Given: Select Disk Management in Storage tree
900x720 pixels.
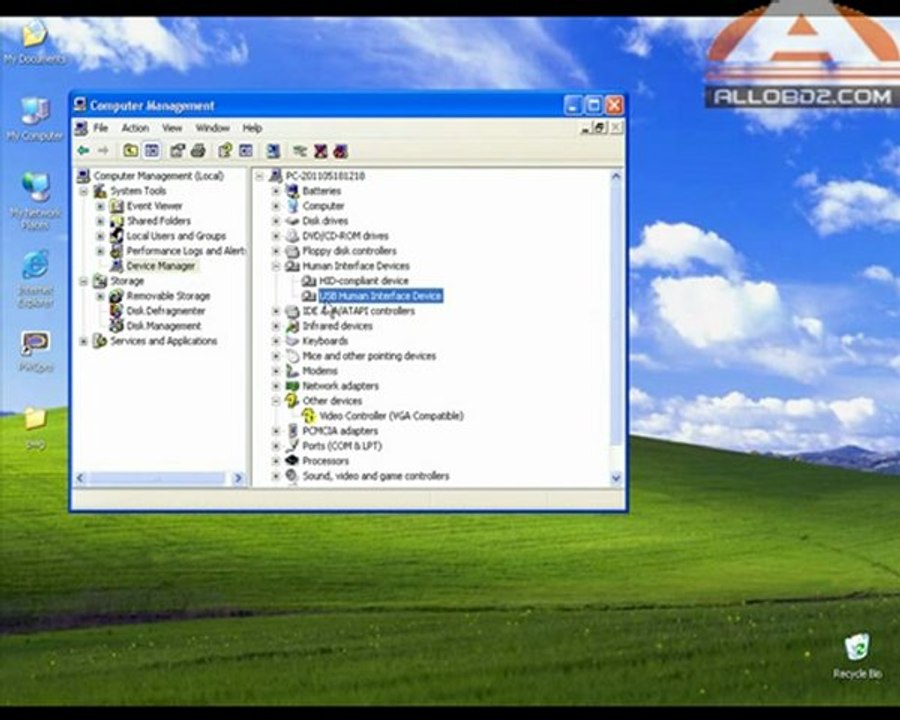Looking at the screenshot, I should point(163,326).
